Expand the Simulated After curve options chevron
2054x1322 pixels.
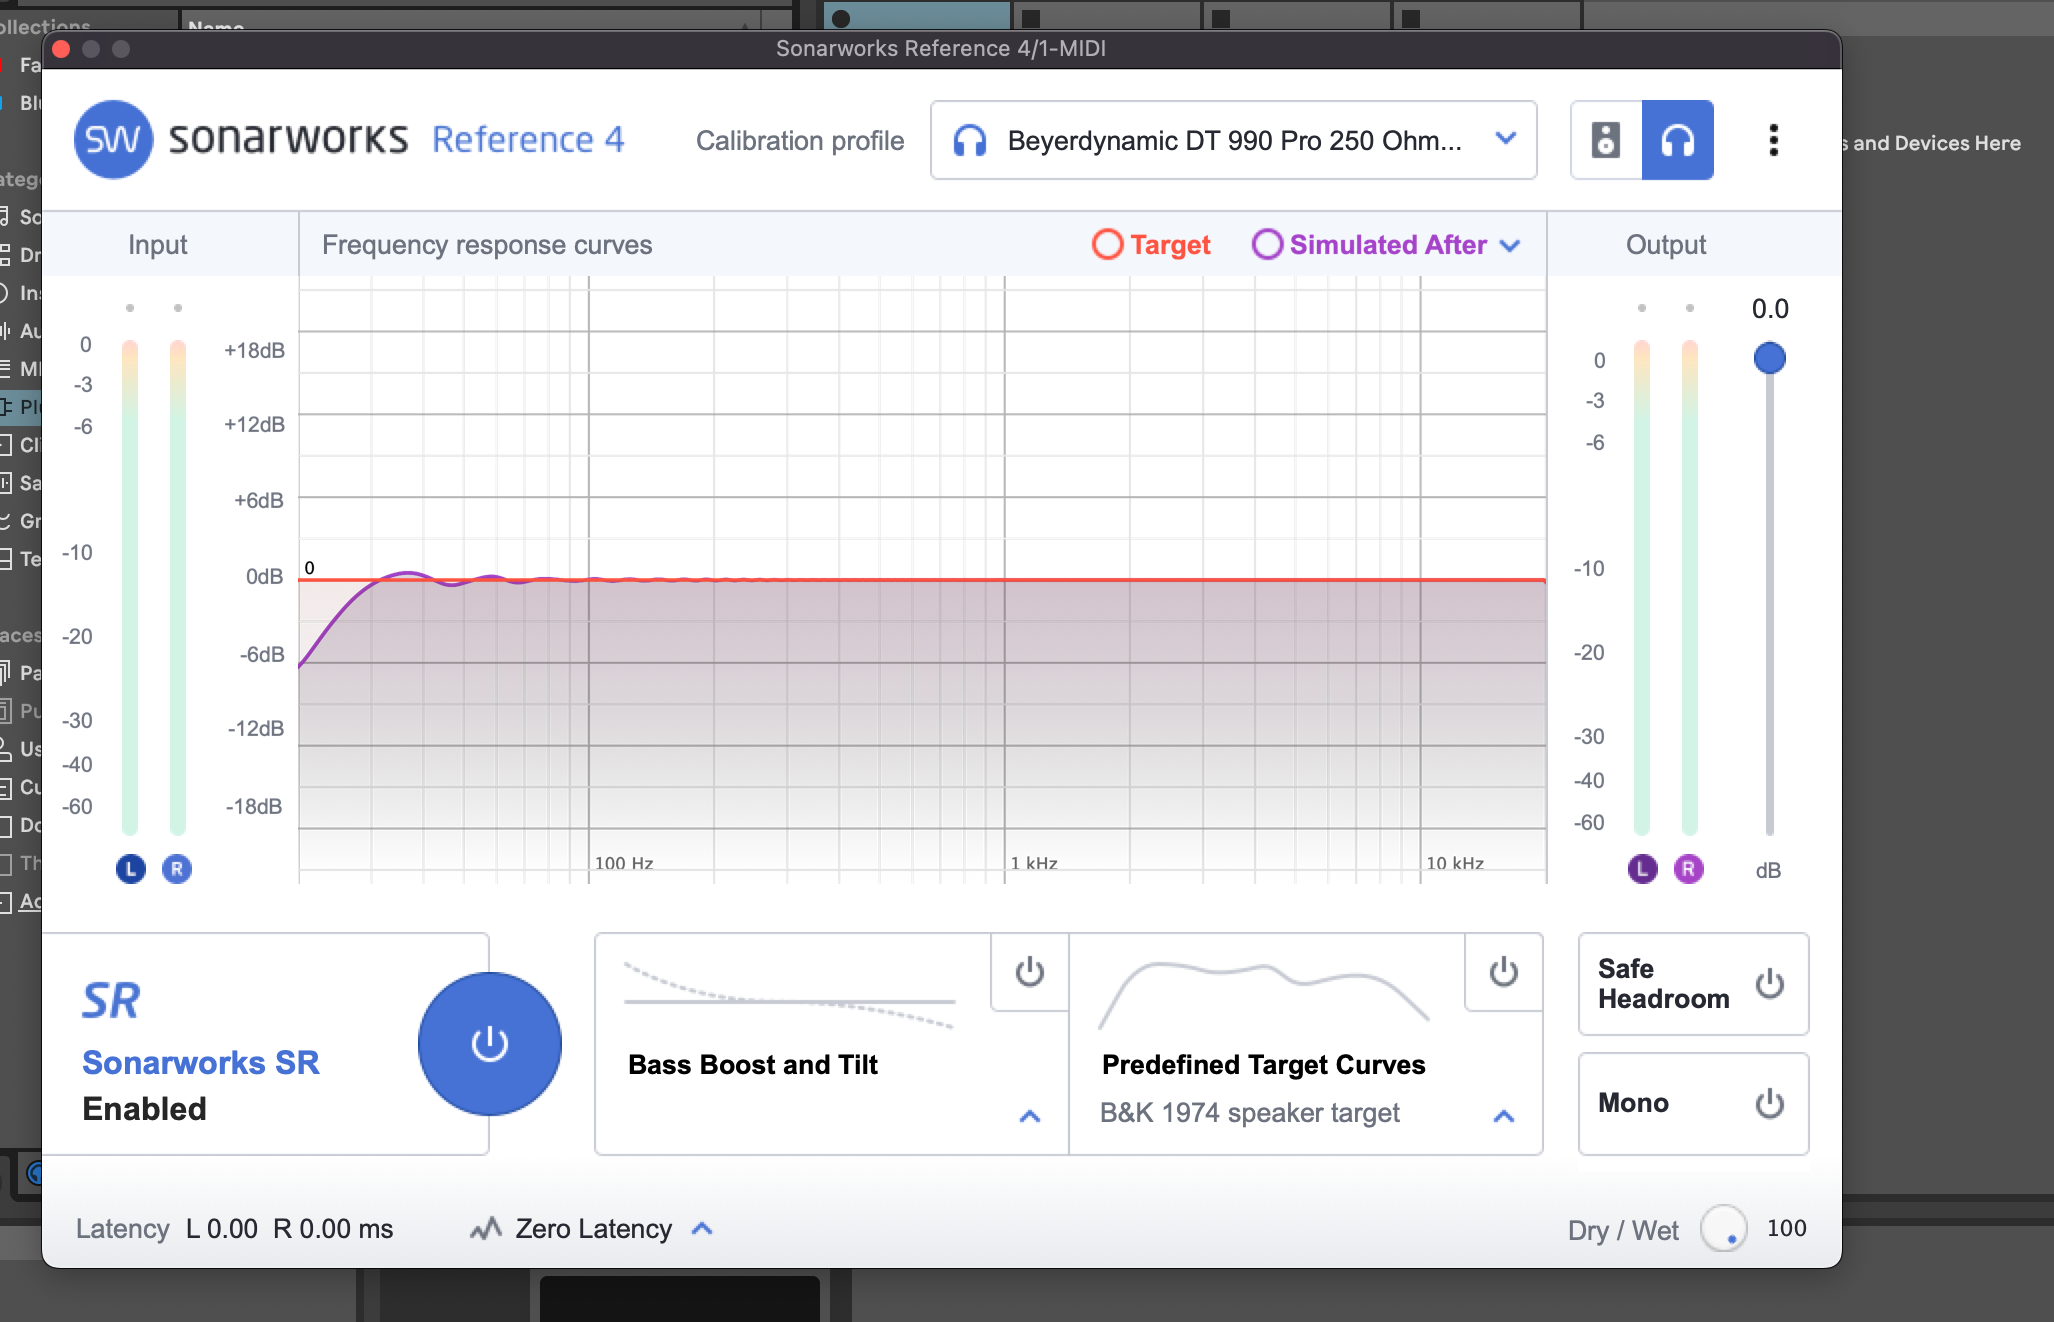click(1510, 246)
